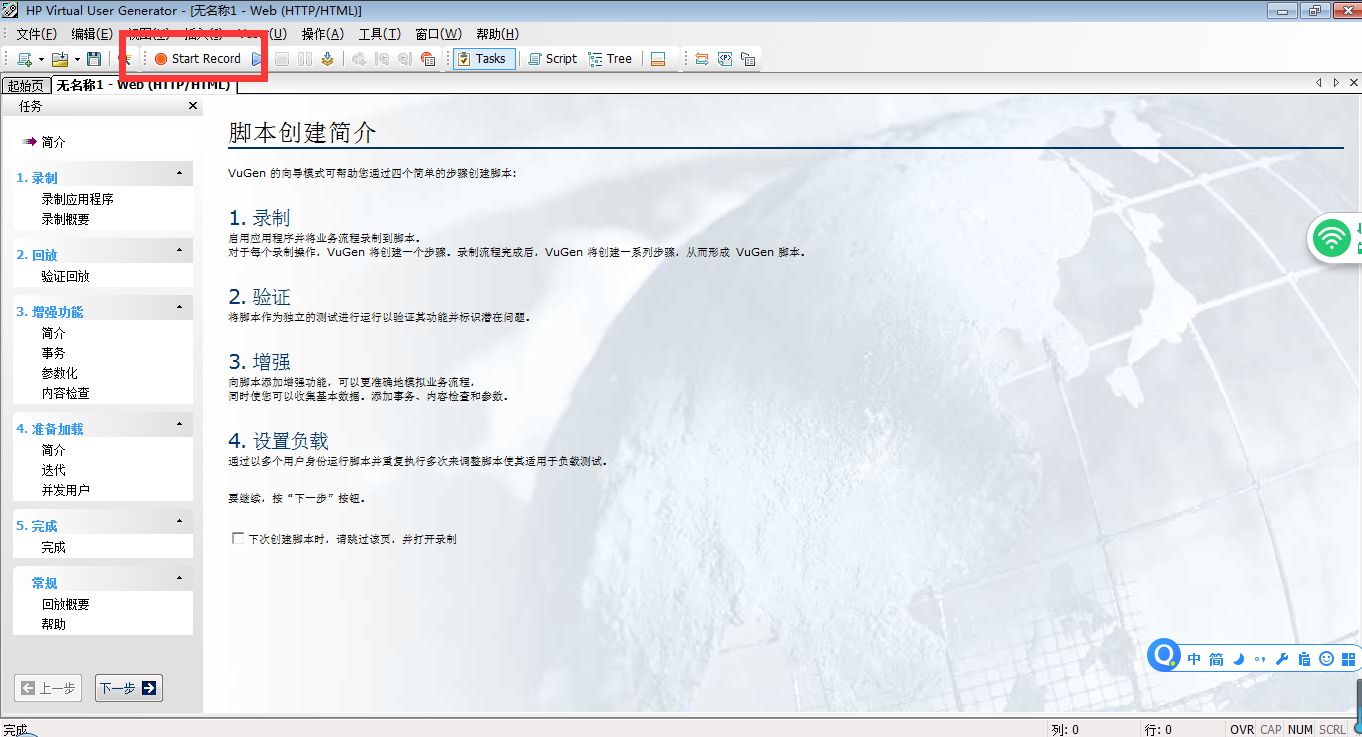Open the 工具(T) menu
Image resolution: width=1362 pixels, height=737 pixels.
point(380,34)
